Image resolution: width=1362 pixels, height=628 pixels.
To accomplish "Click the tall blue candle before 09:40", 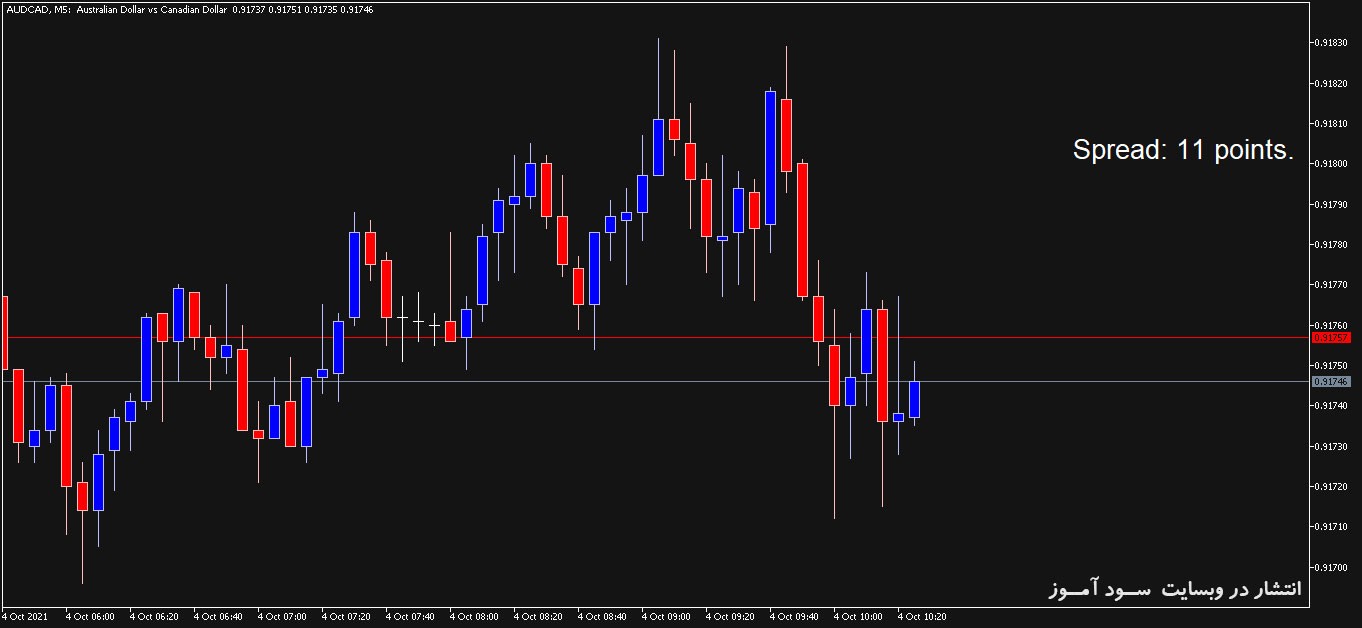I will click(x=770, y=158).
